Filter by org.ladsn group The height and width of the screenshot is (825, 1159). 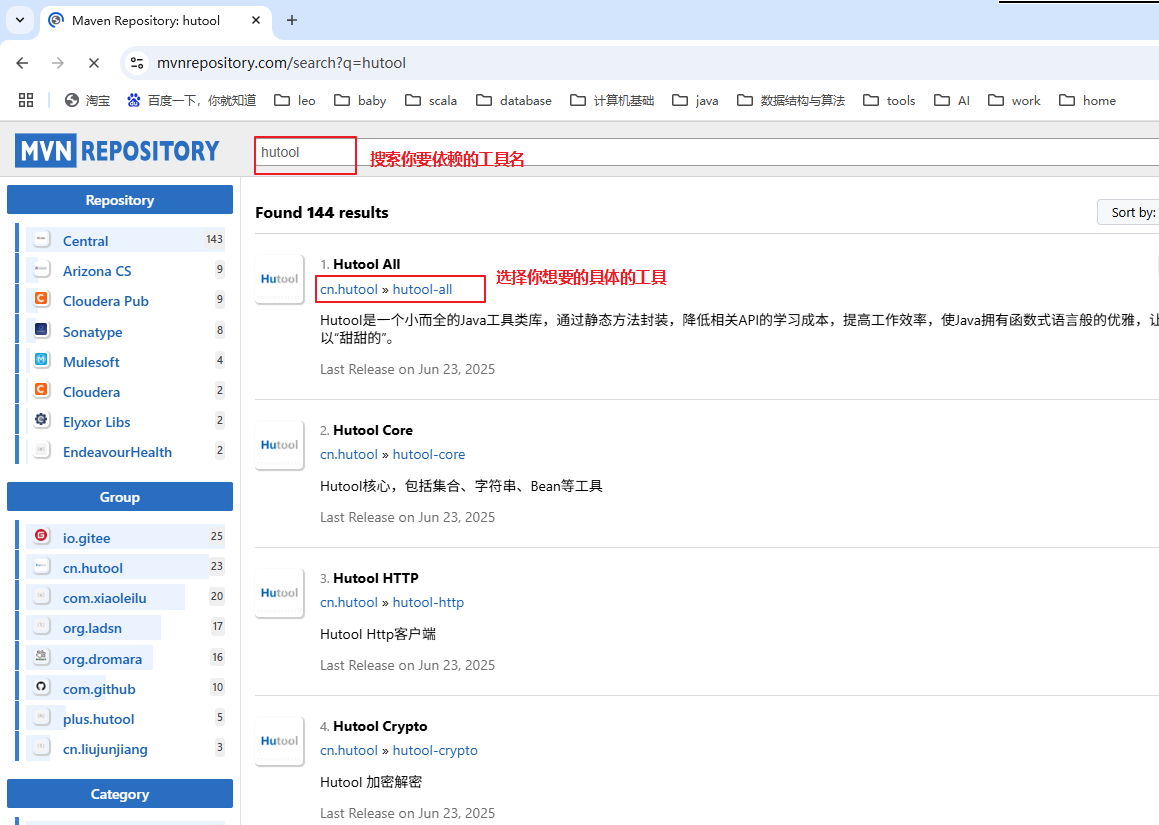(92, 628)
